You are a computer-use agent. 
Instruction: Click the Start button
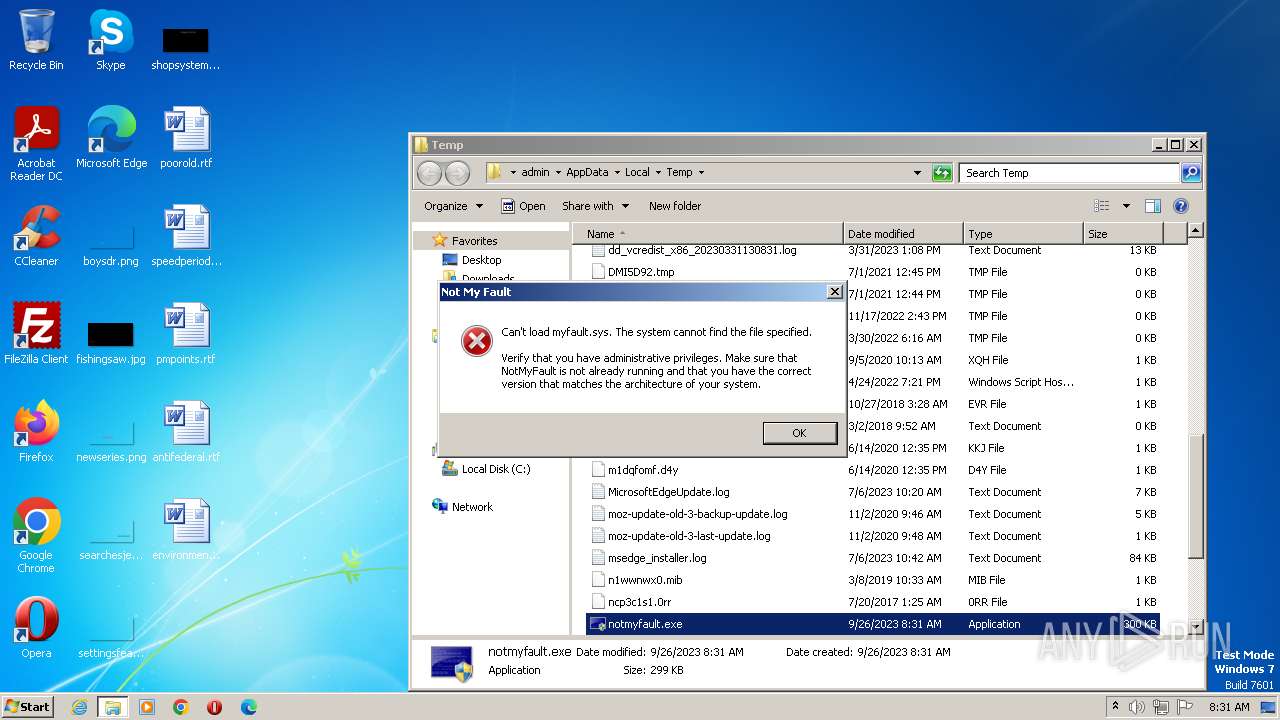tap(27, 706)
